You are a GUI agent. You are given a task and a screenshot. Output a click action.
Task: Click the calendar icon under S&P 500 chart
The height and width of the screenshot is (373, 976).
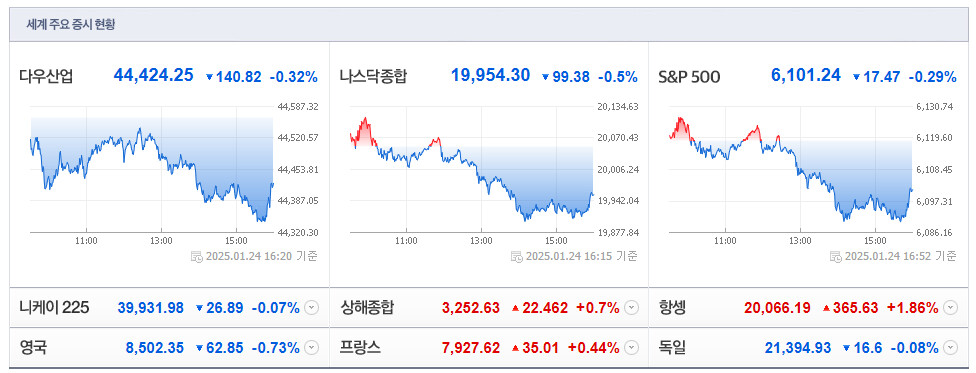(836, 256)
